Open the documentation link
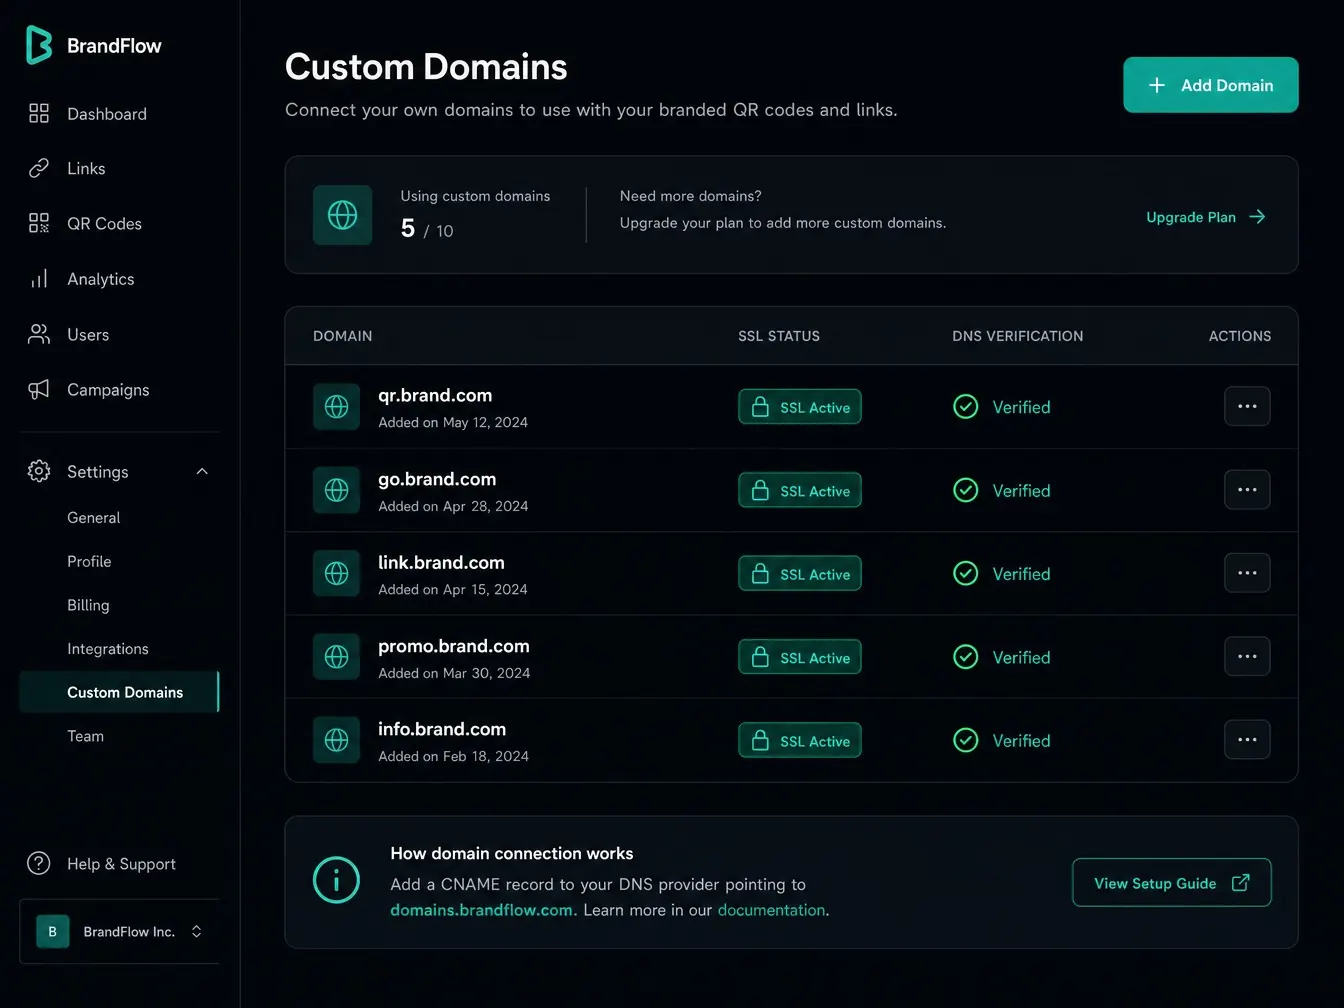Viewport: 1344px width, 1008px height. click(771, 910)
